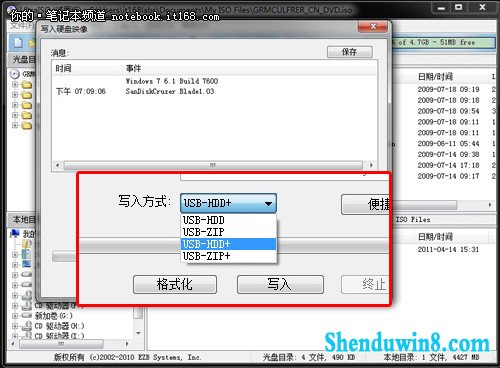Choose USB-ZIP from the write method list
Screen dimensions: 500x368
(x=228, y=232)
